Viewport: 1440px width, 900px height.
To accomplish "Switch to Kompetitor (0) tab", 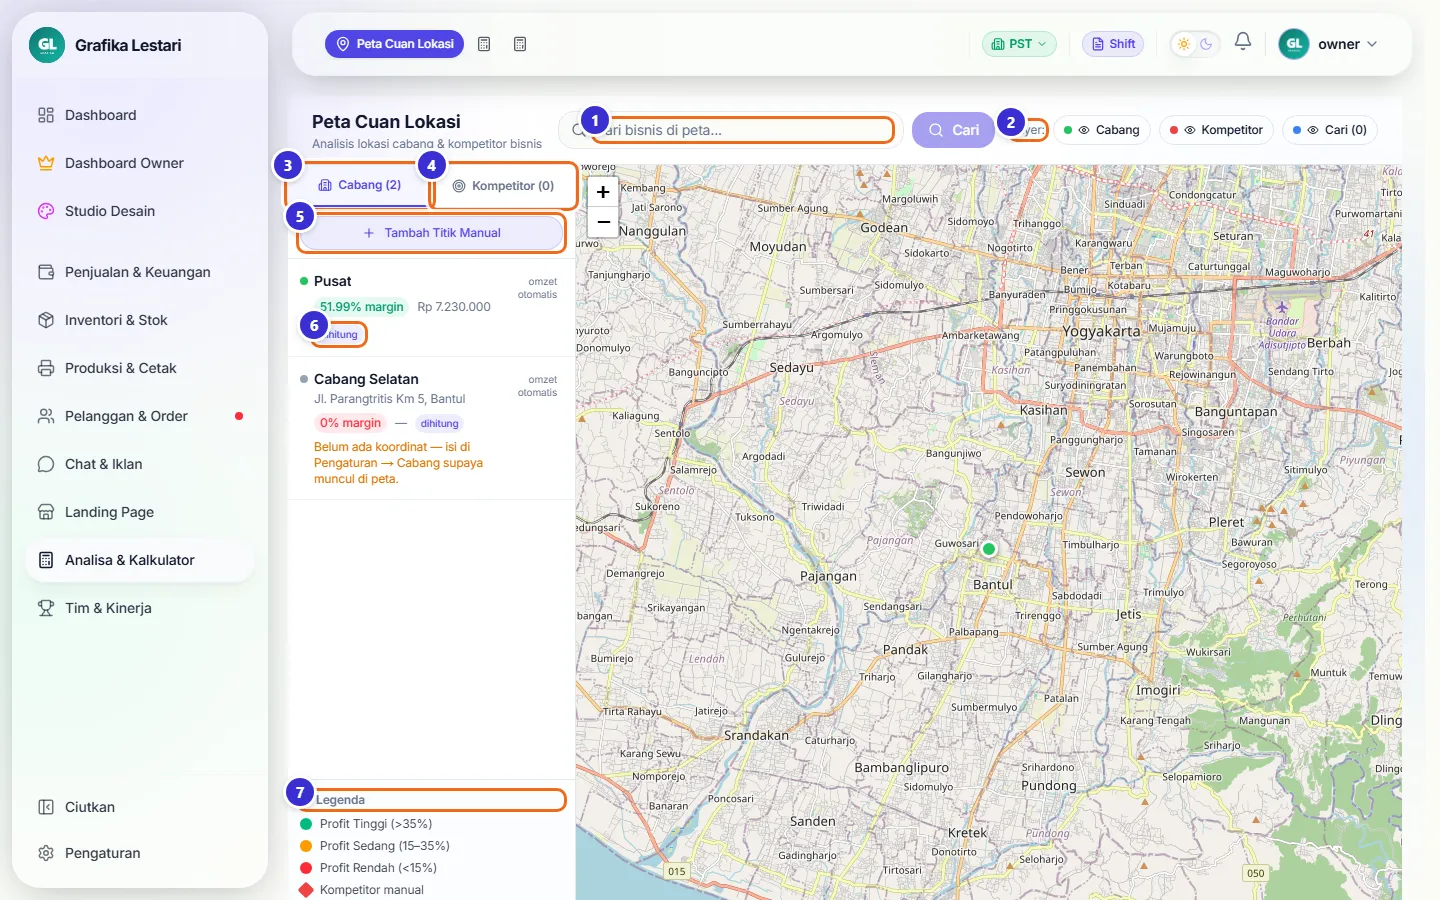I will [x=503, y=186].
